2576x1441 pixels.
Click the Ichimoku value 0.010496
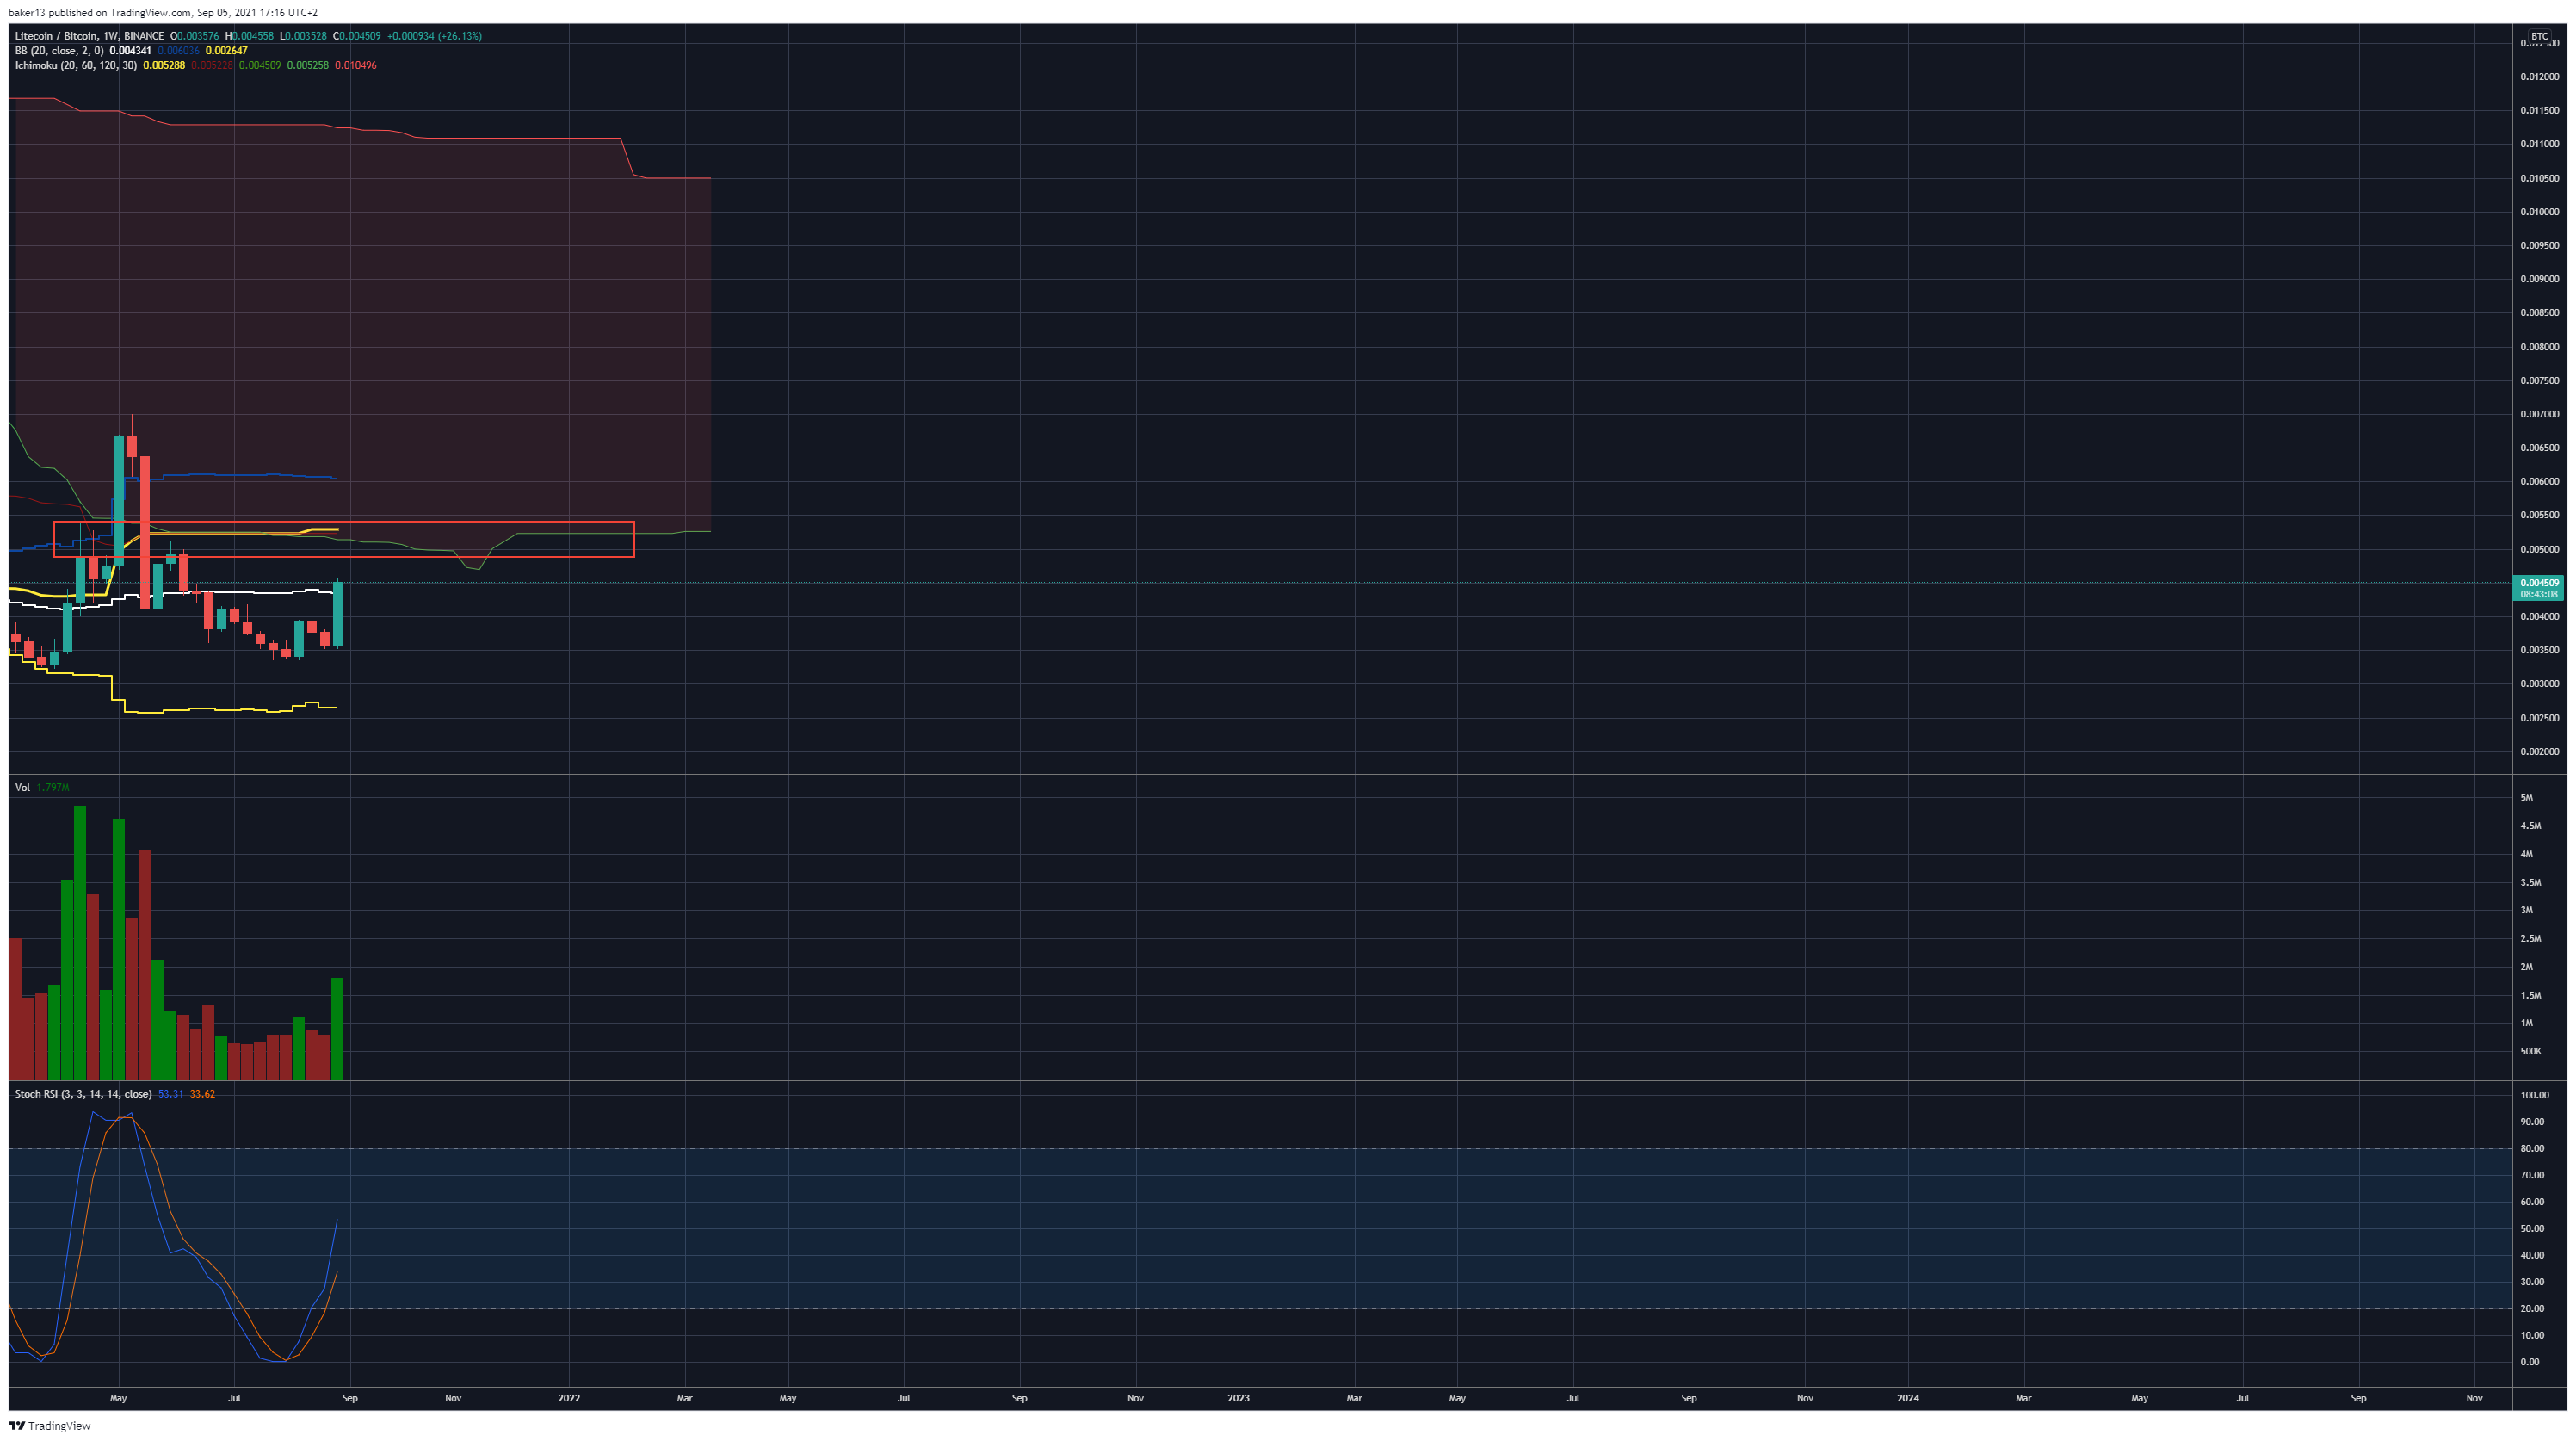(356, 65)
